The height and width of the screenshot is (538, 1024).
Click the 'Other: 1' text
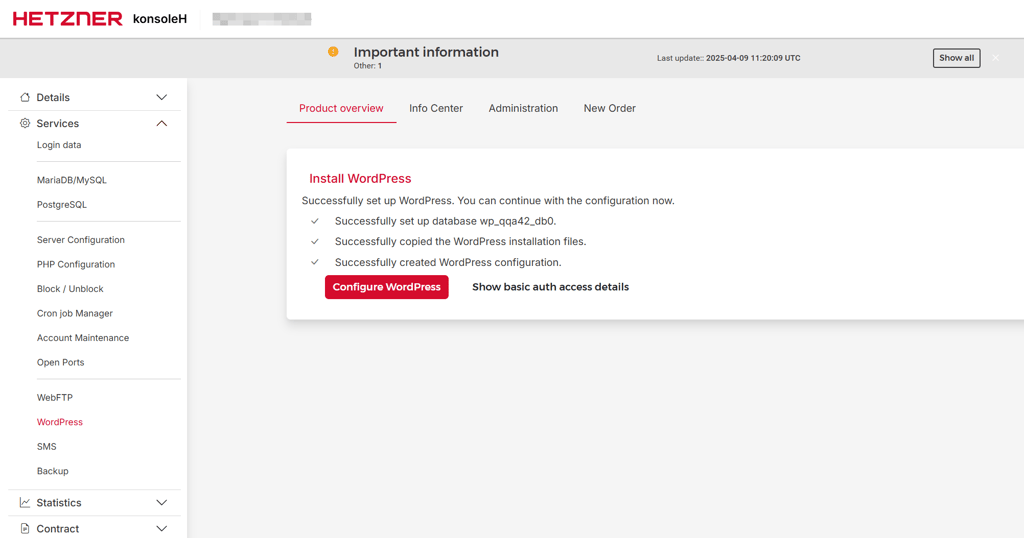pos(368,66)
